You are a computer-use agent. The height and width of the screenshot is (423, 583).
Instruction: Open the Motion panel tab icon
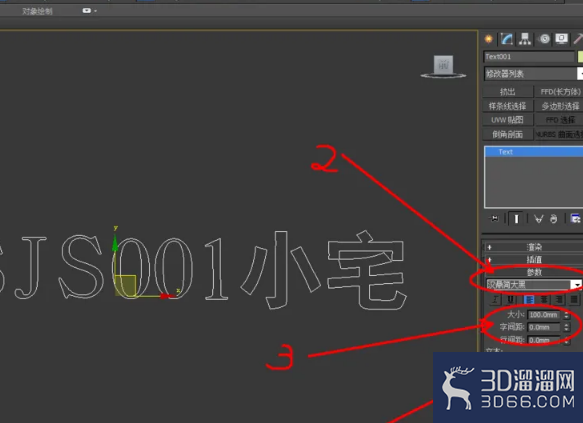point(544,39)
